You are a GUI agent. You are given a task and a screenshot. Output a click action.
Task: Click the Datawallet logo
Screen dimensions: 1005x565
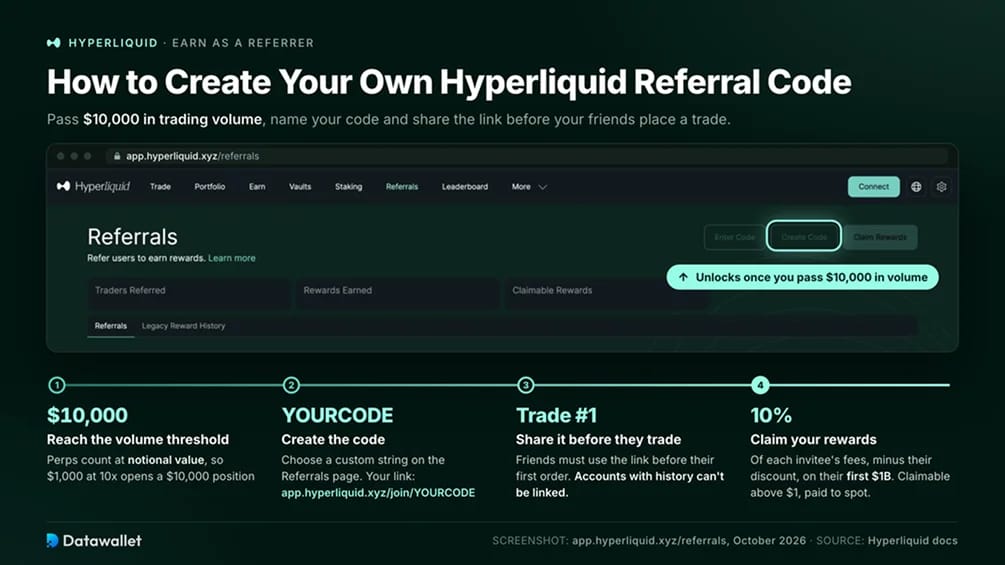[x=94, y=541]
